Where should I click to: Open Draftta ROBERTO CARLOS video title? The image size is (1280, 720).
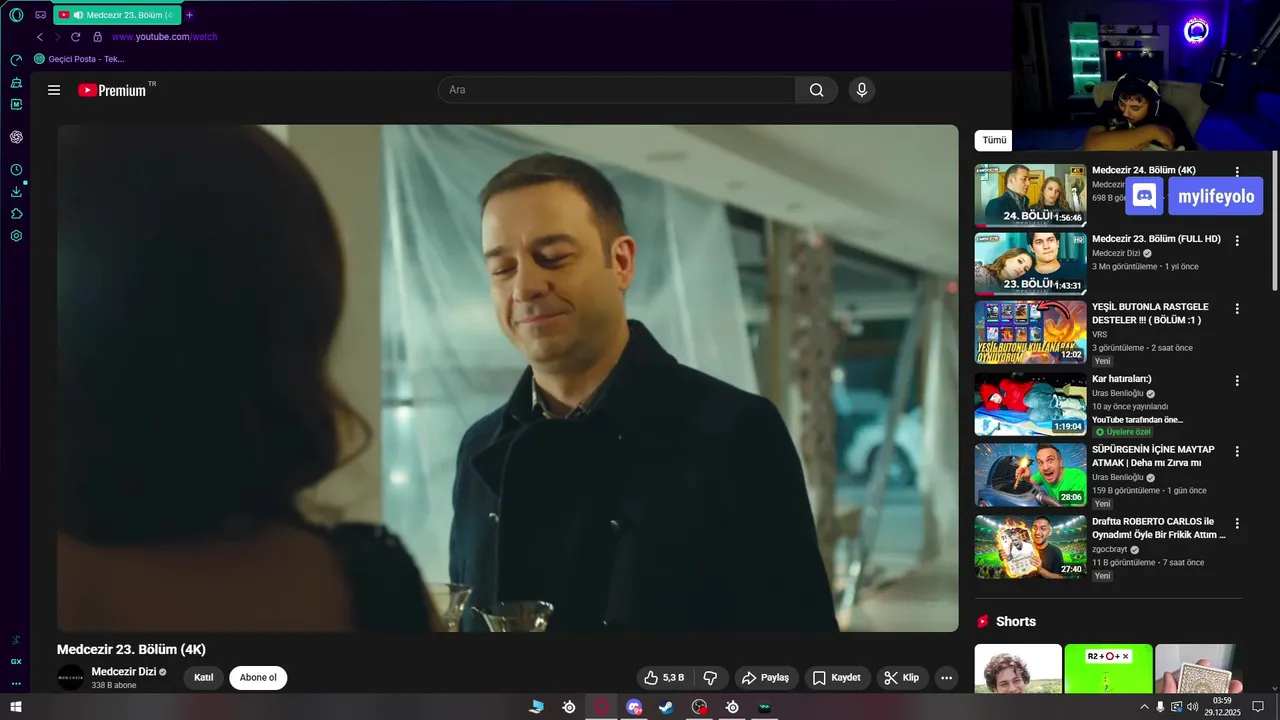click(1158, 528)
